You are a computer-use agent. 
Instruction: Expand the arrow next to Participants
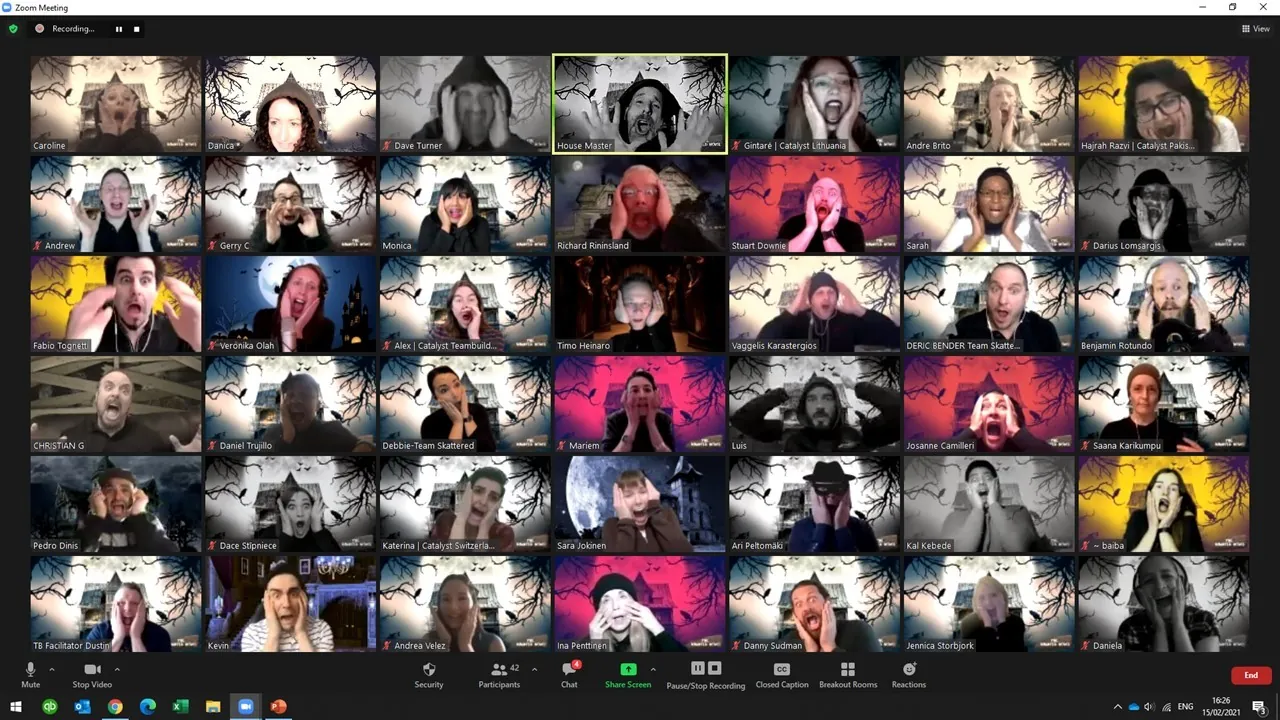point(534,669)
